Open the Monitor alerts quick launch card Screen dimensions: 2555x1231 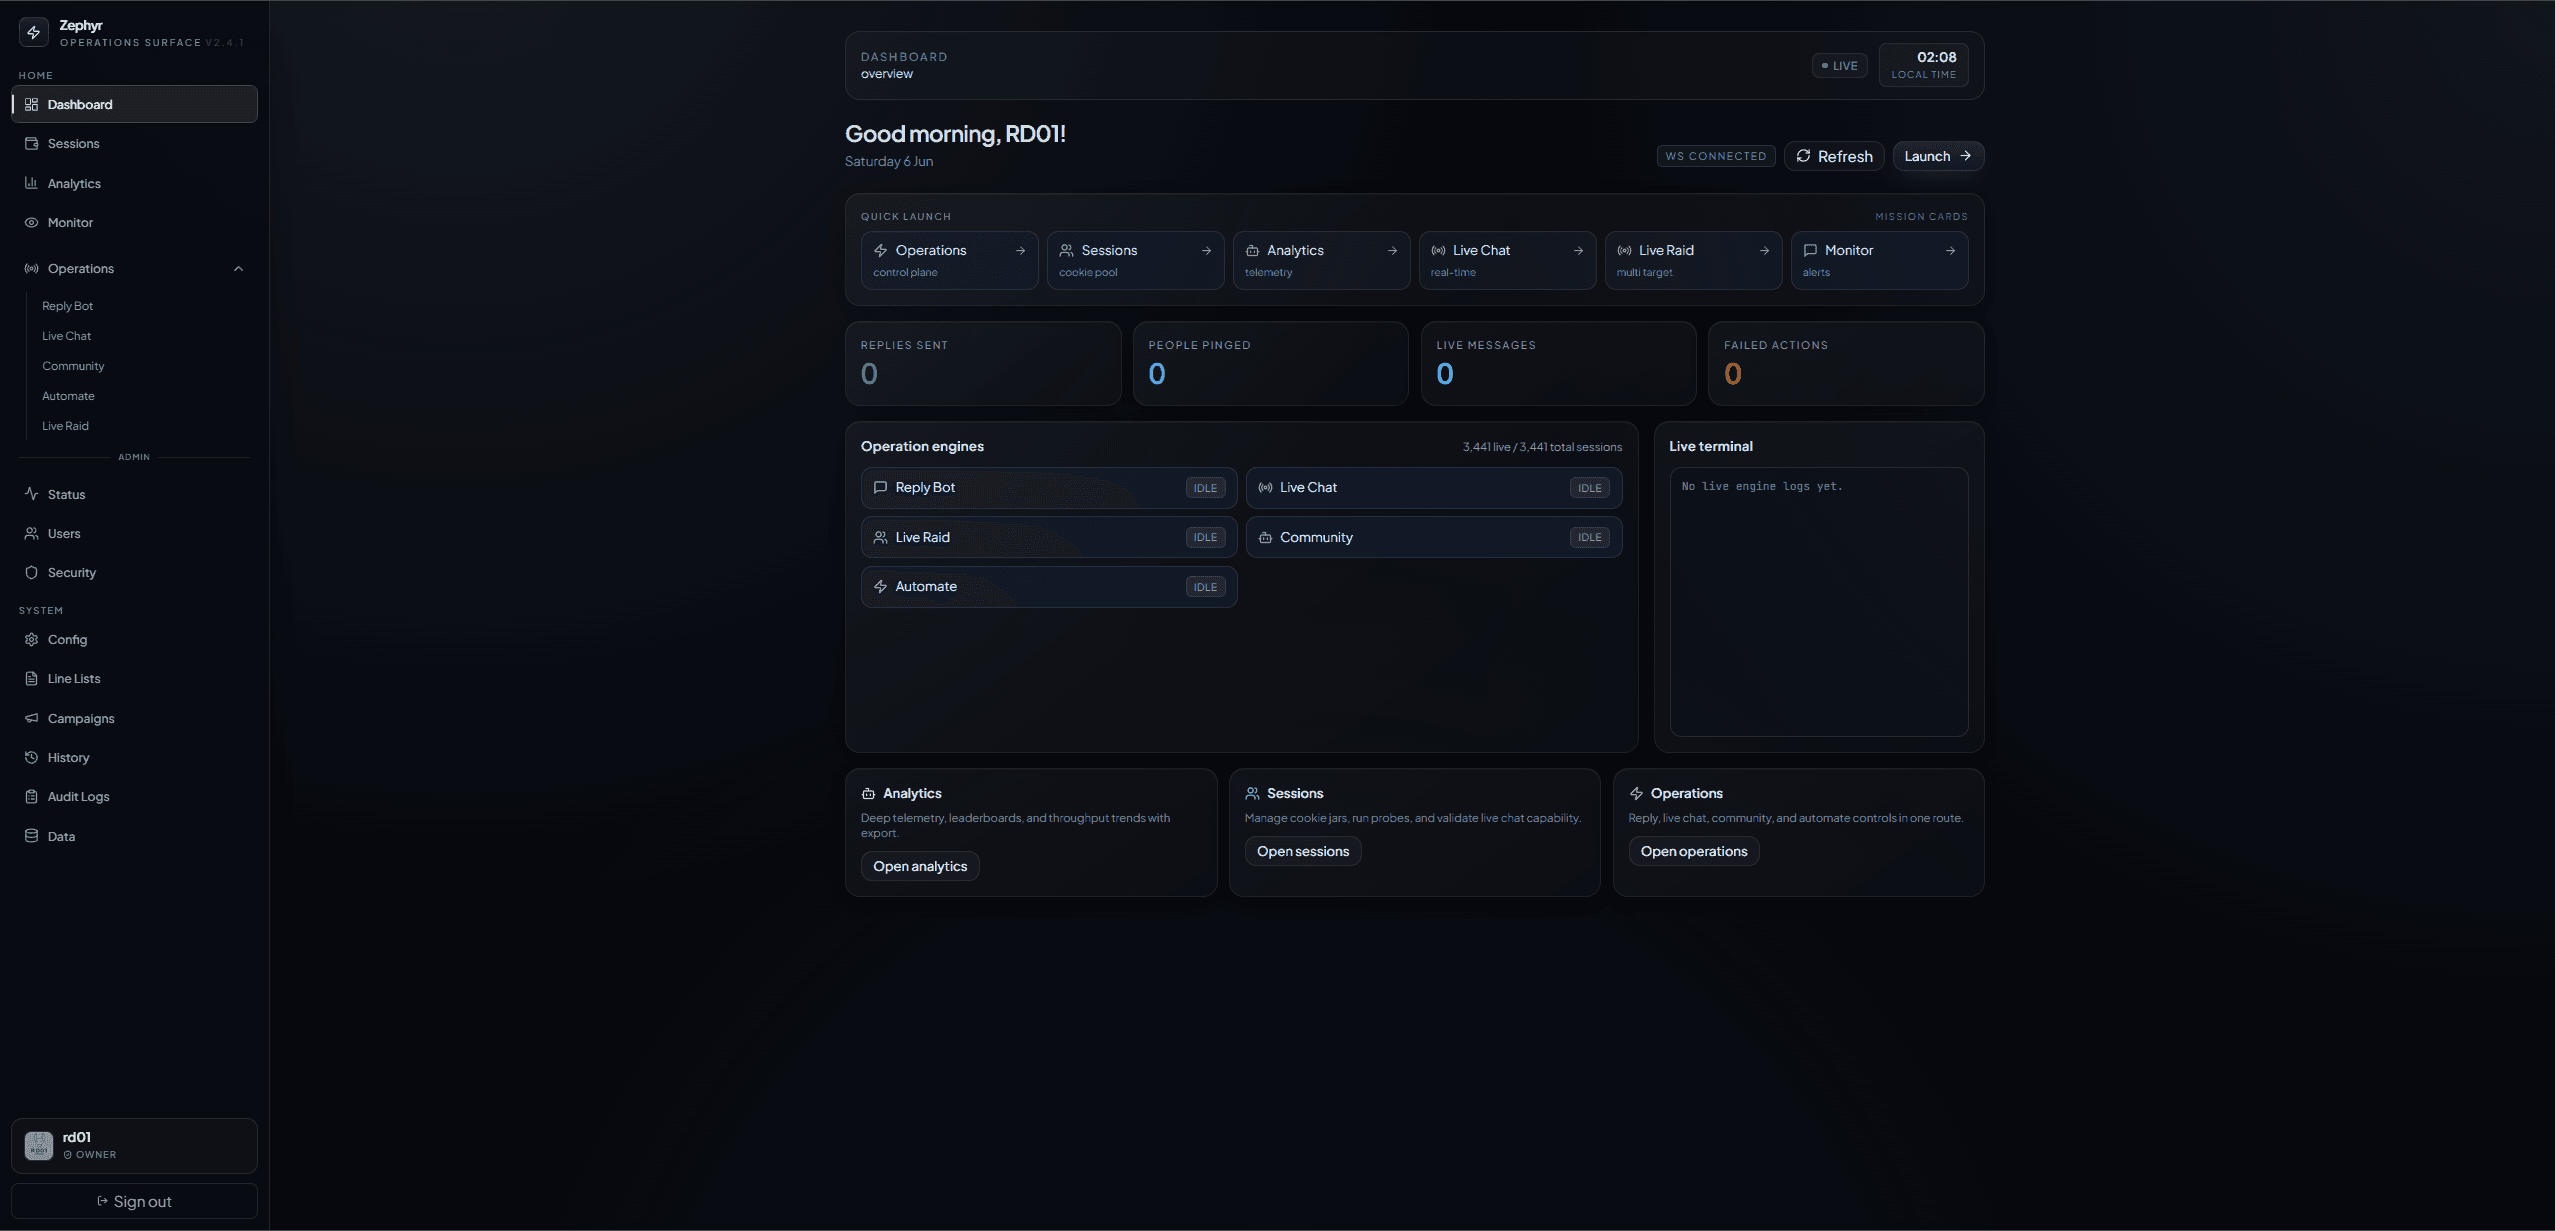[x=1879, y=260]
